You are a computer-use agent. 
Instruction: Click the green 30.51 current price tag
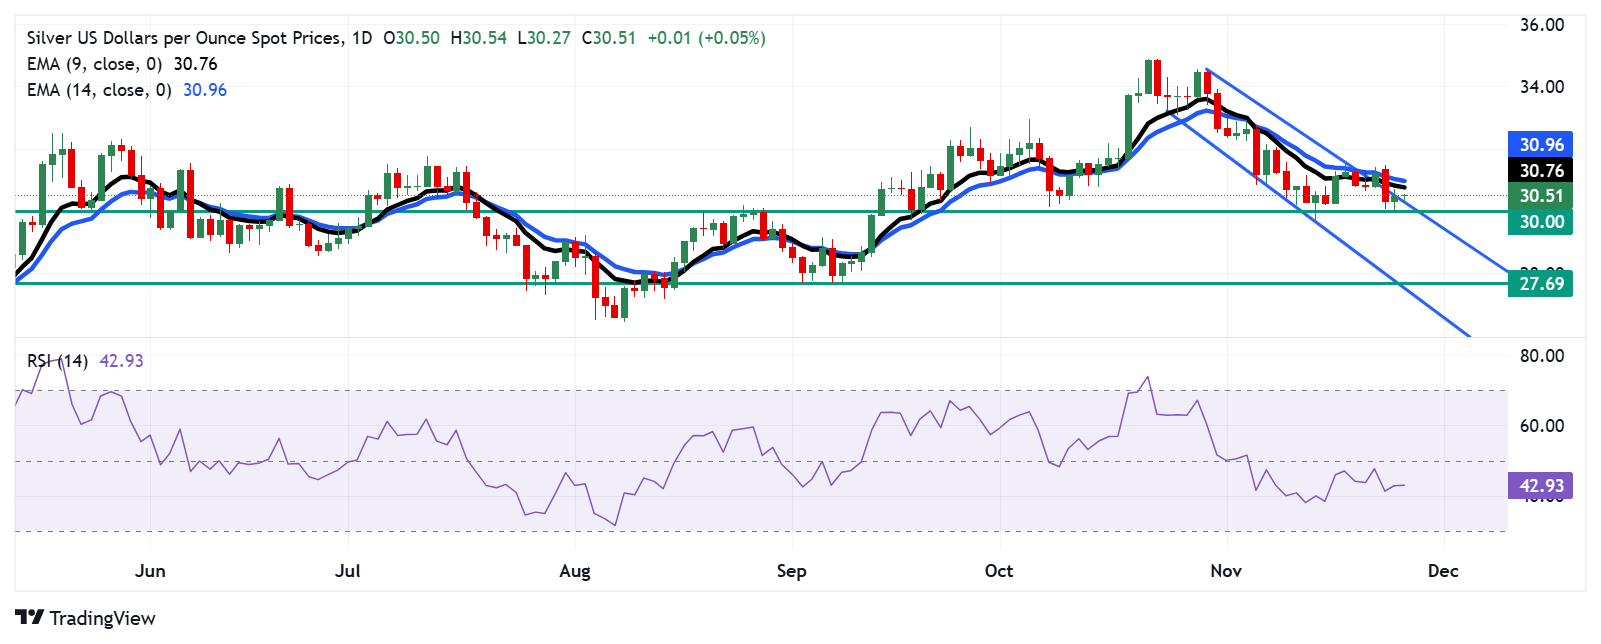(1540, 196)
